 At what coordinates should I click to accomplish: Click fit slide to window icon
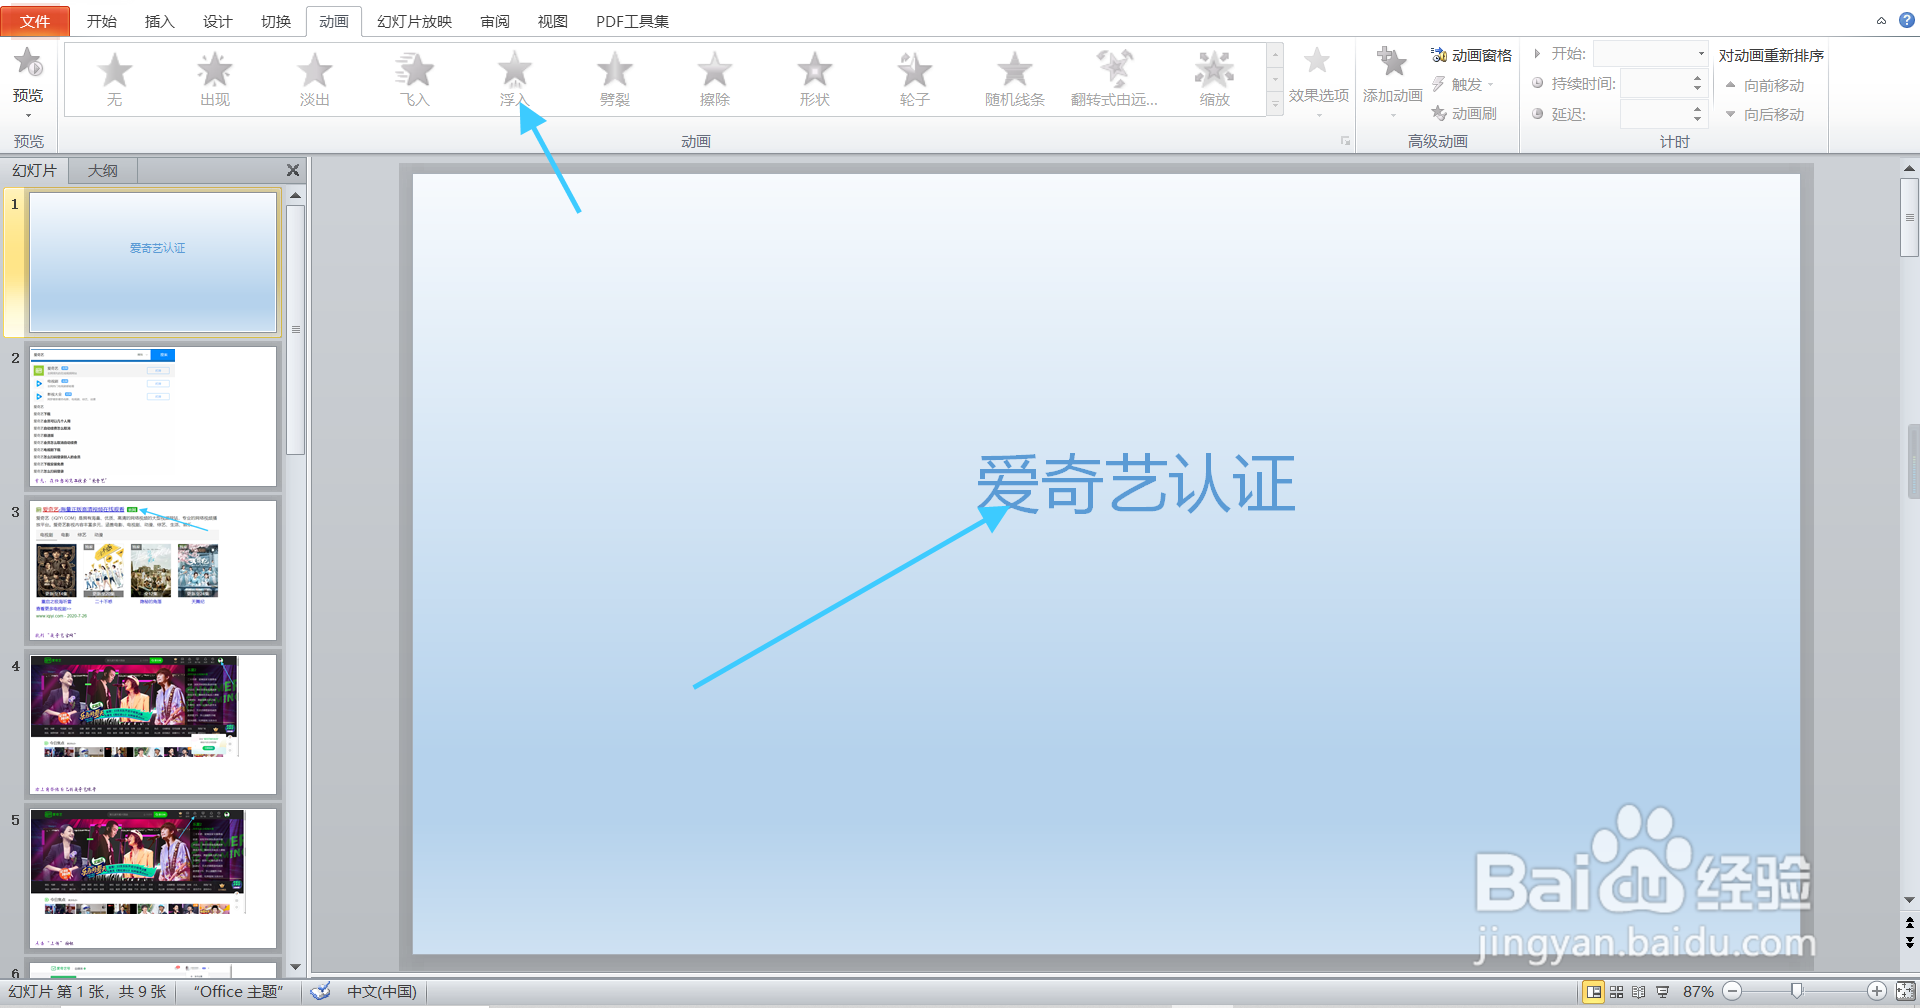click(x=1905, y=992)
